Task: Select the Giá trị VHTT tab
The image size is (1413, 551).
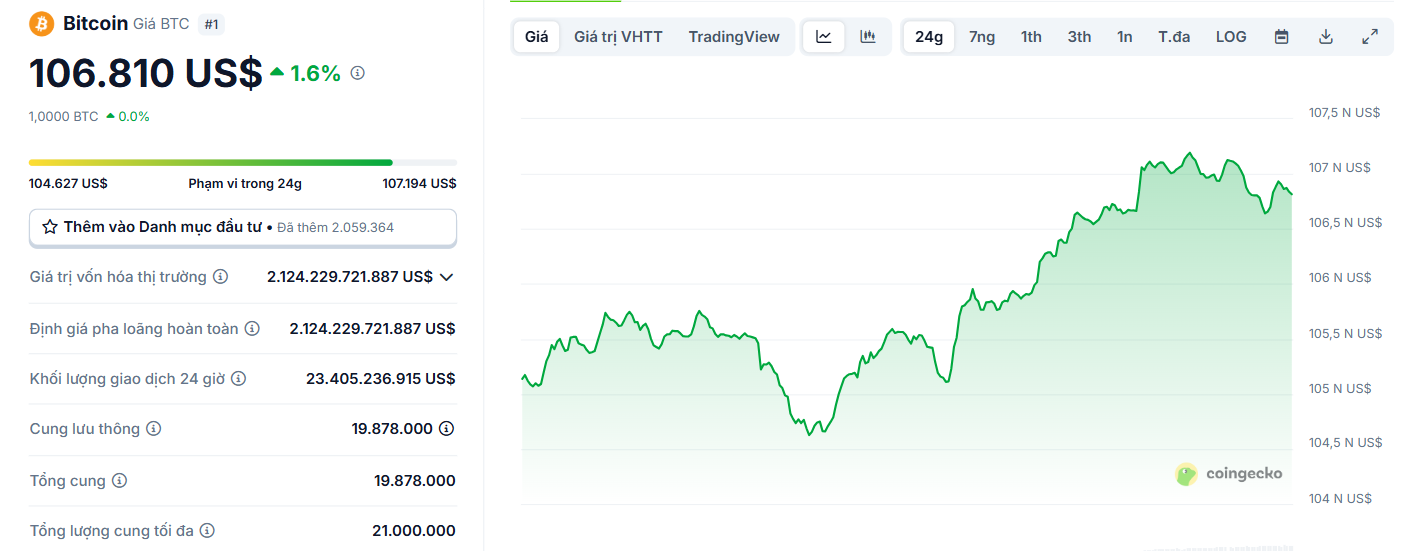Action: coord(618,37)
